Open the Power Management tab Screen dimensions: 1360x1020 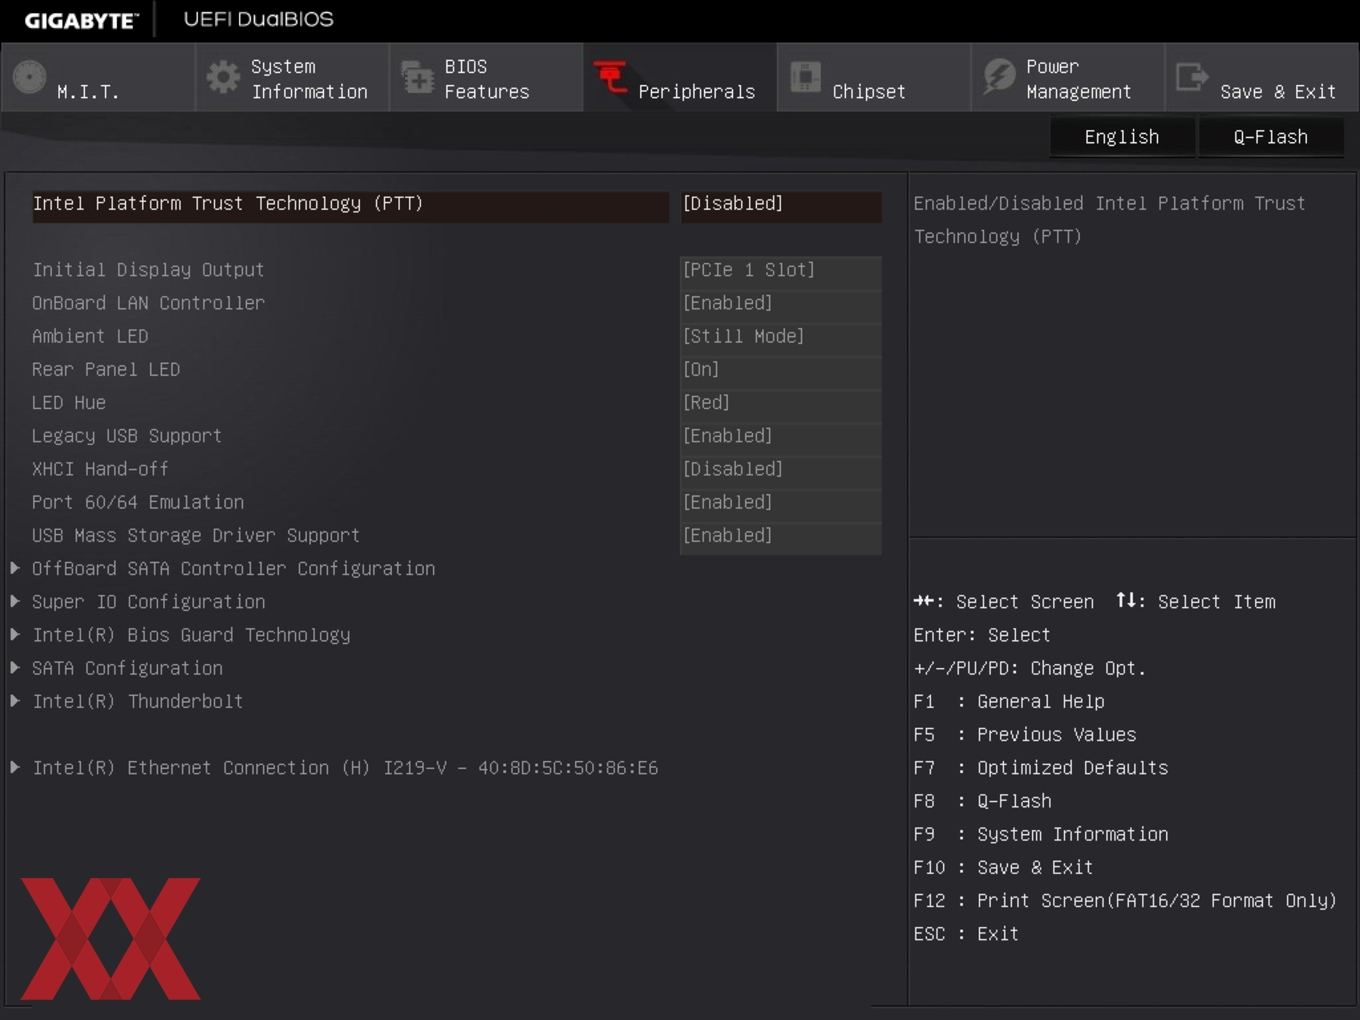coord(1067,77)
